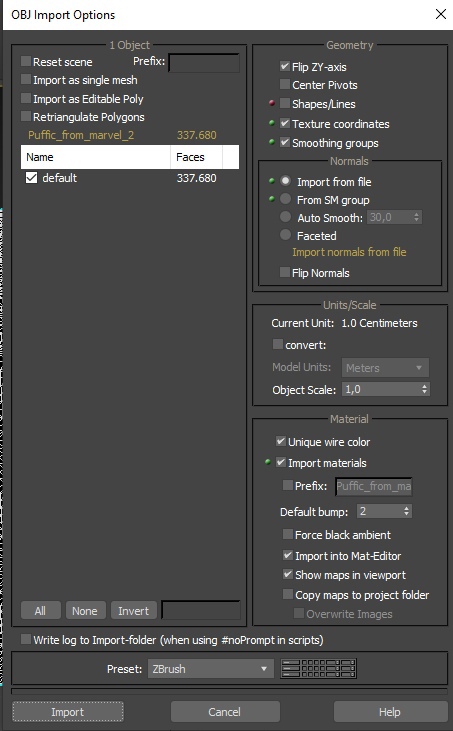The image size is (453, 731).
Task: Untick the default object in the list
Action: (31, 178)
